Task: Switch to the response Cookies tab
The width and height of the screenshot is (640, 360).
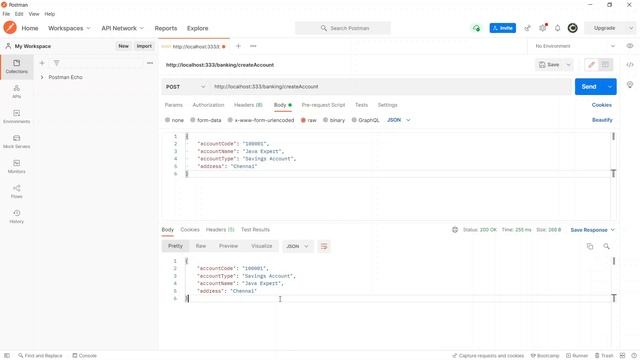Action: (190, 229)
